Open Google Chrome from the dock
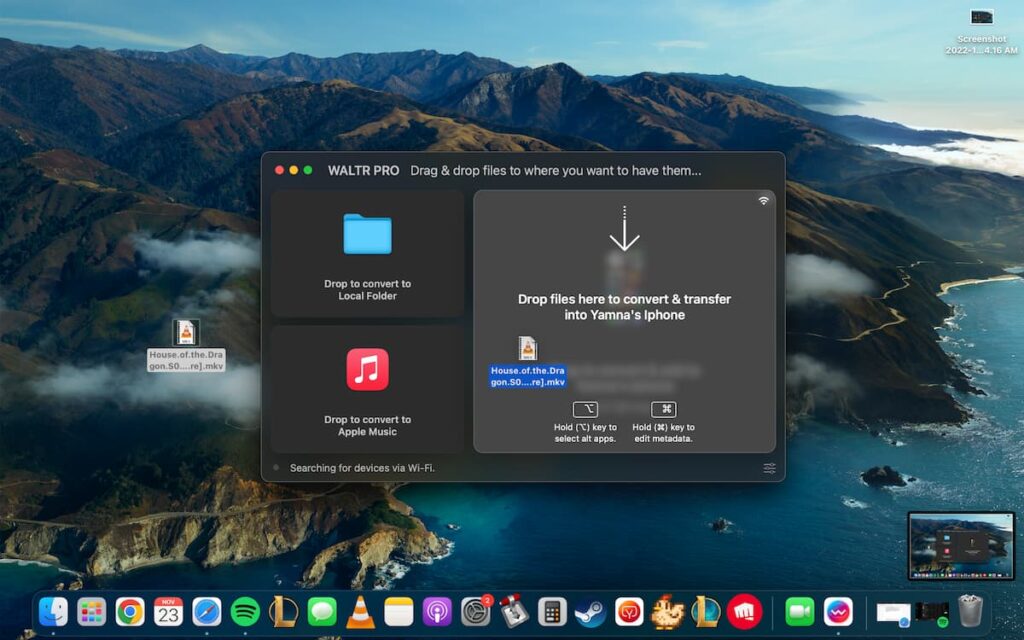This screenshot has height=640, width=1024. (130, 611)
